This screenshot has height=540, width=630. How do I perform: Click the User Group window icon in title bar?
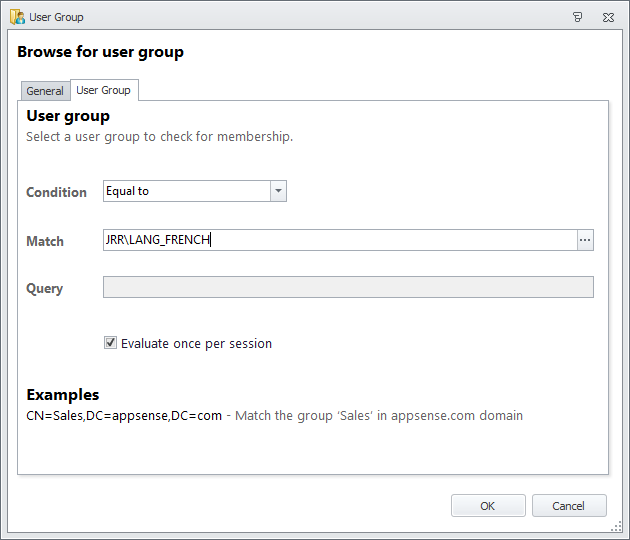pyautogui.click(x=17, y=17)
